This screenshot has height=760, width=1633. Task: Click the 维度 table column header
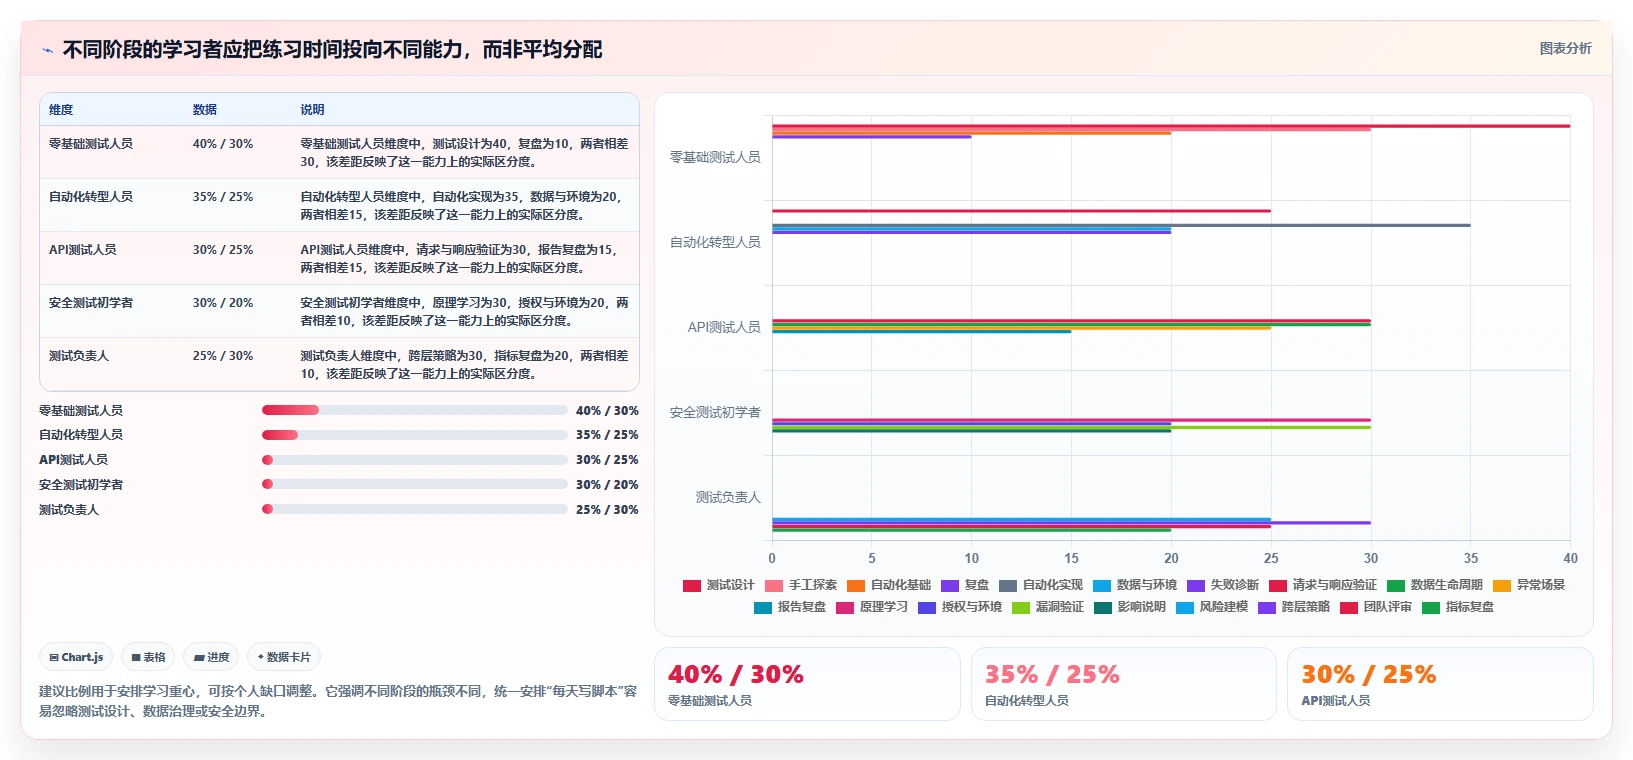click(x=61, y=110)
